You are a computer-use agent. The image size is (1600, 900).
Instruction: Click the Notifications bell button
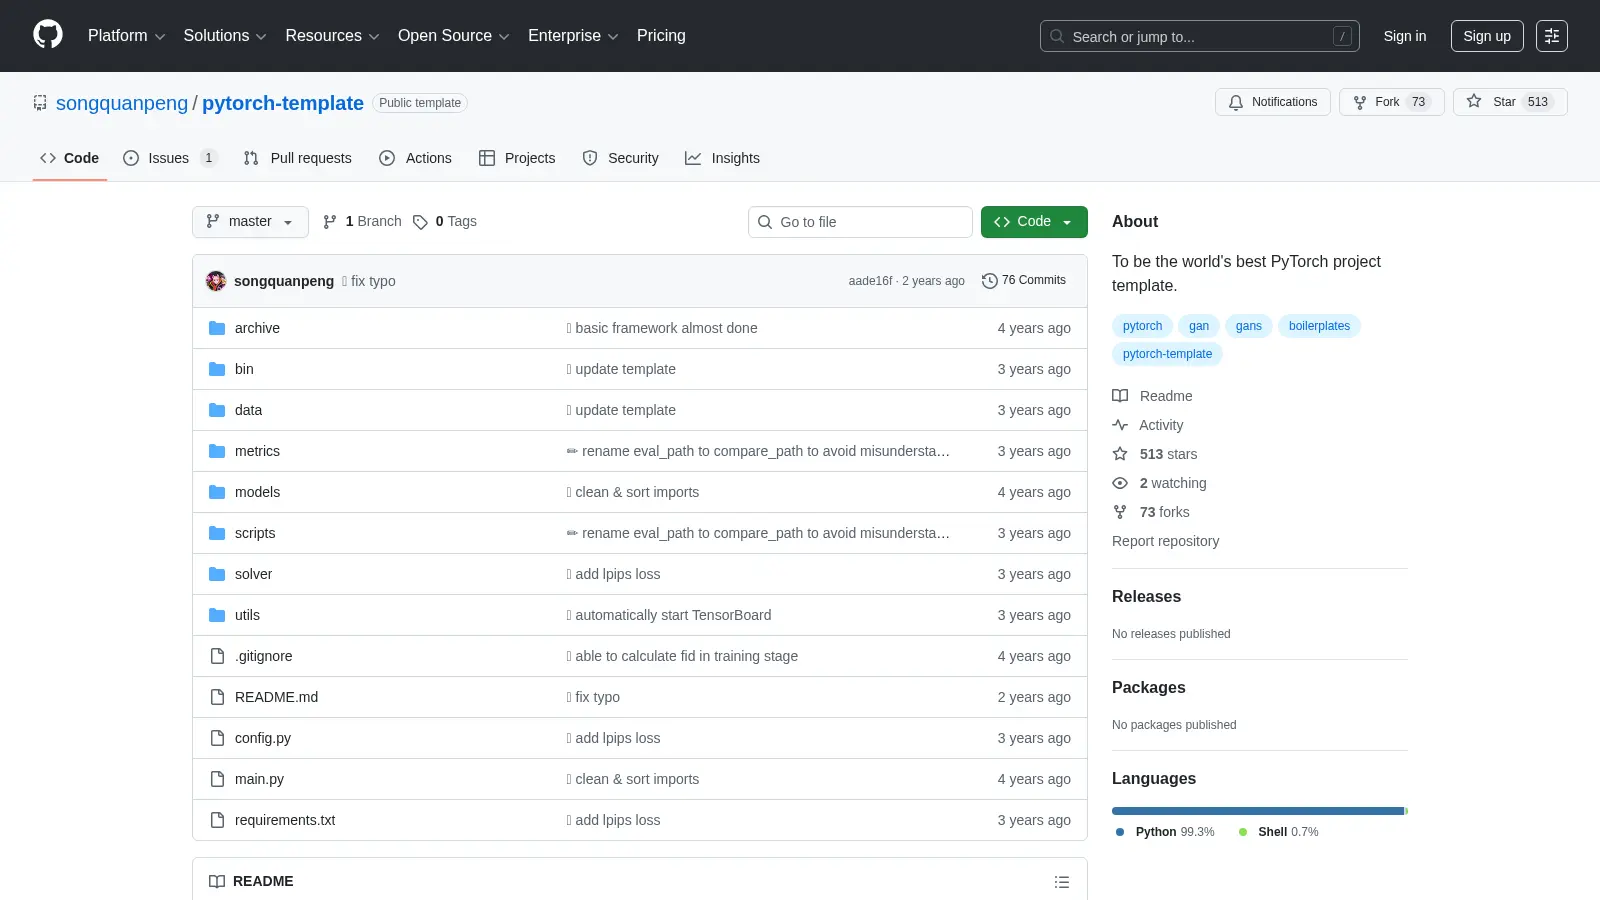pyautogui.click(x=1273, y=102)
